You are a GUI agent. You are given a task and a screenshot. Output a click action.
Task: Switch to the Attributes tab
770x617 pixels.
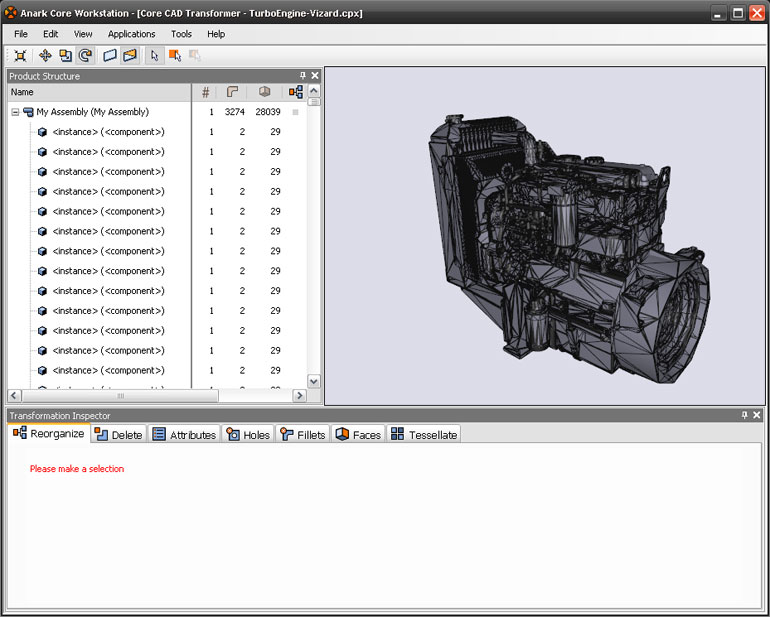point(184,435)
